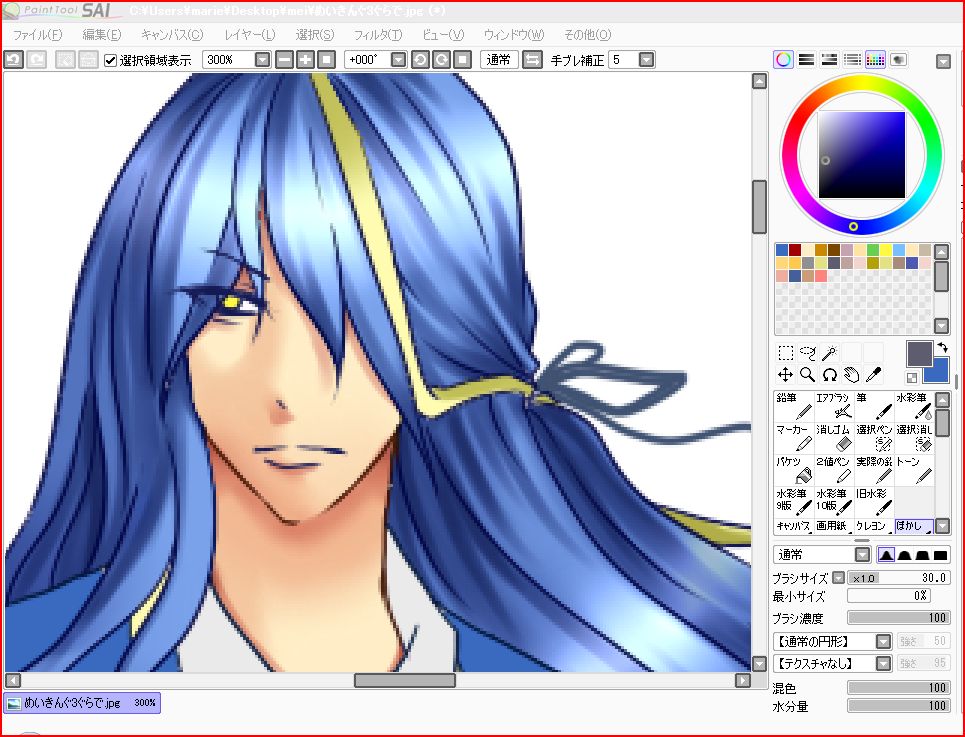Pick a shade in the saturation square
965x737 pixels.
[x=862, y=154]
